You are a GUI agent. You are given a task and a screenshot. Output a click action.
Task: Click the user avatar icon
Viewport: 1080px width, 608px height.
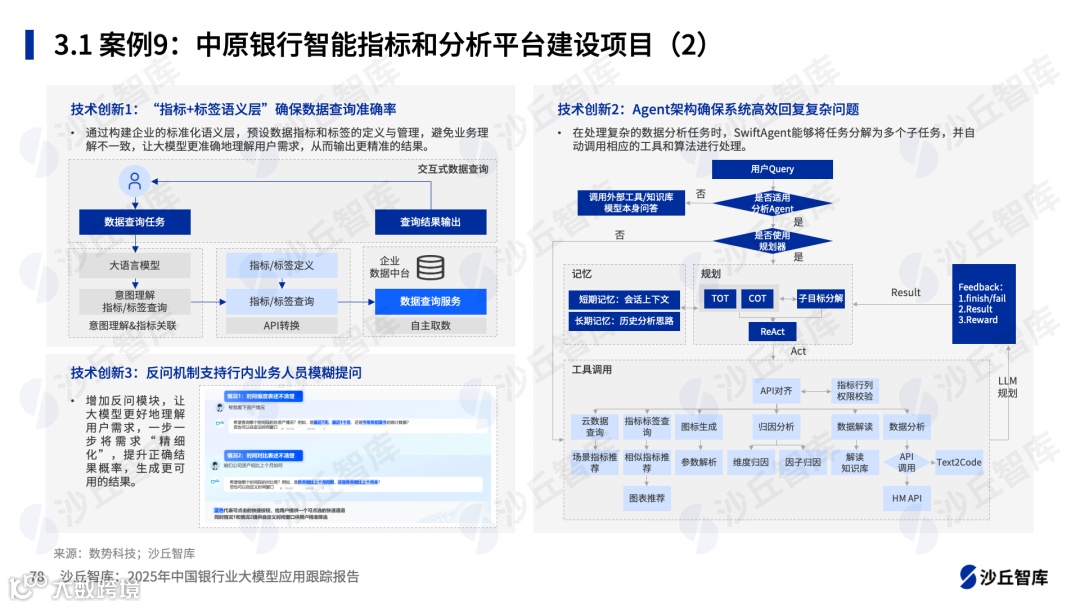[x=135, y=181]
